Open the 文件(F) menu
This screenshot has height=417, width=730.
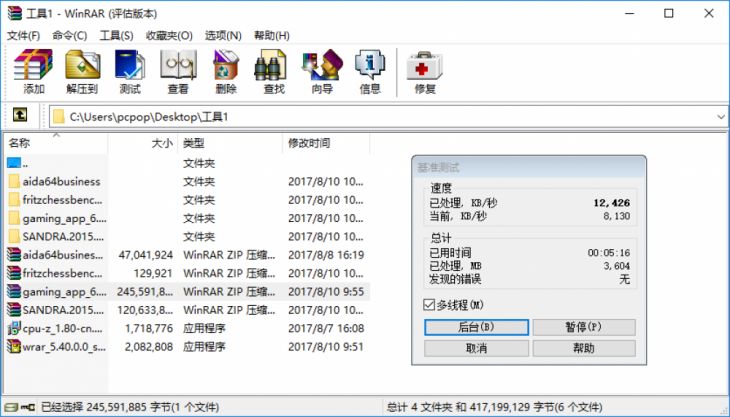coord(23,35)
